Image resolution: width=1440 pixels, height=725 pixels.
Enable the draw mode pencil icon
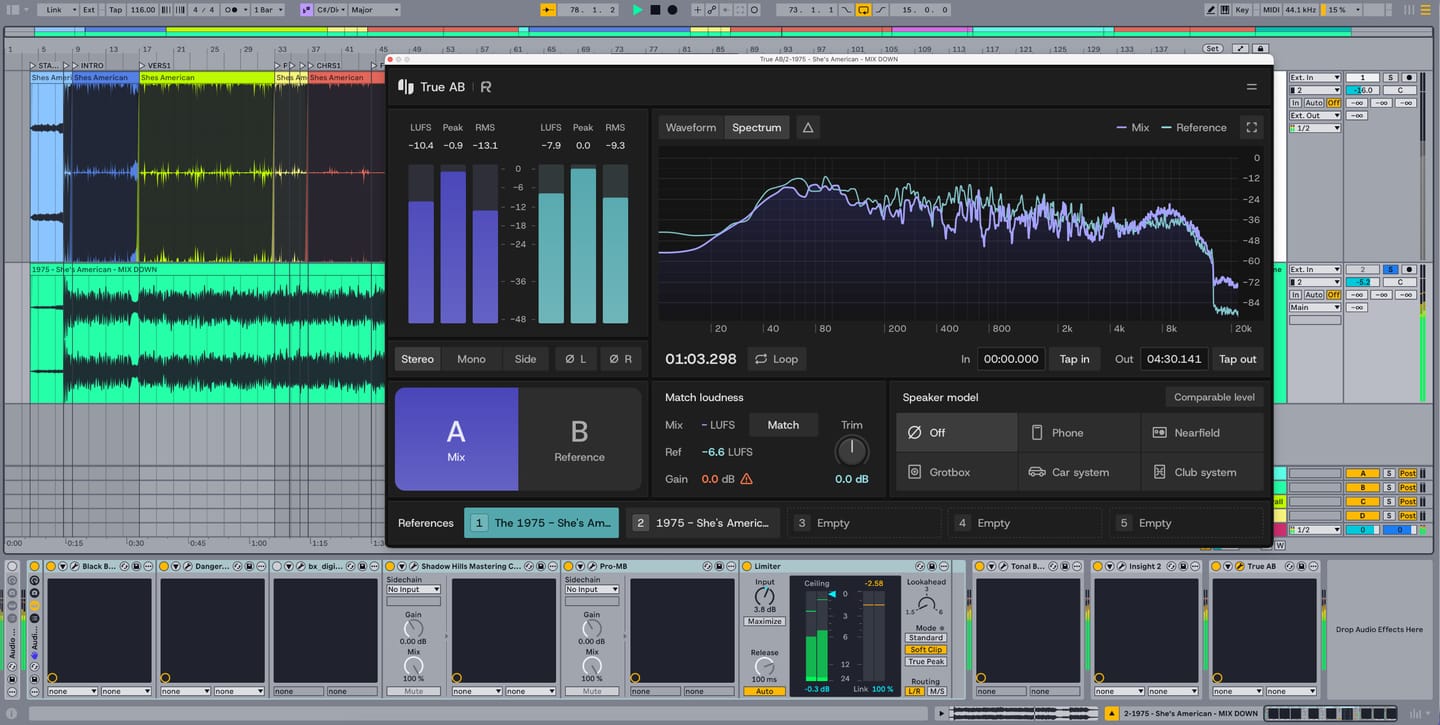click(1211, 10)
